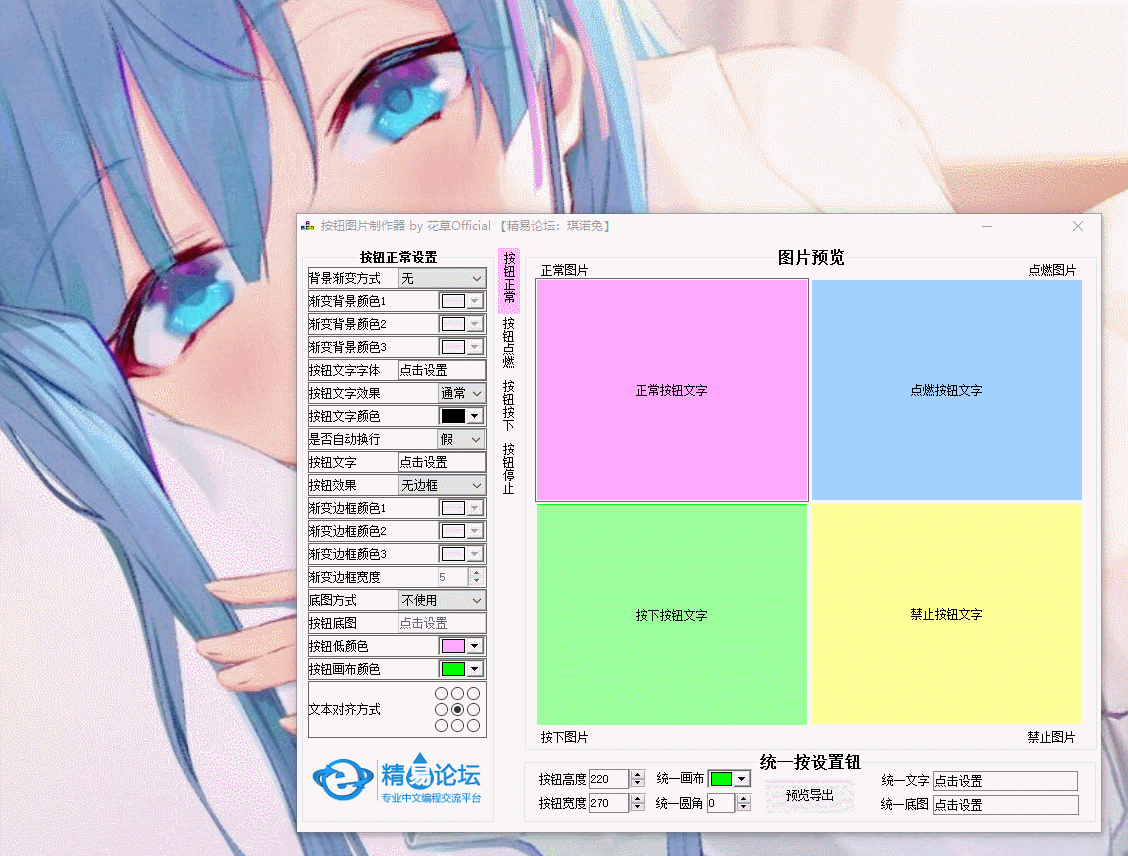Screen dimensions: 1128x856
Task: Close the 按钮图片制作器 window
Action: [1078, 226]
